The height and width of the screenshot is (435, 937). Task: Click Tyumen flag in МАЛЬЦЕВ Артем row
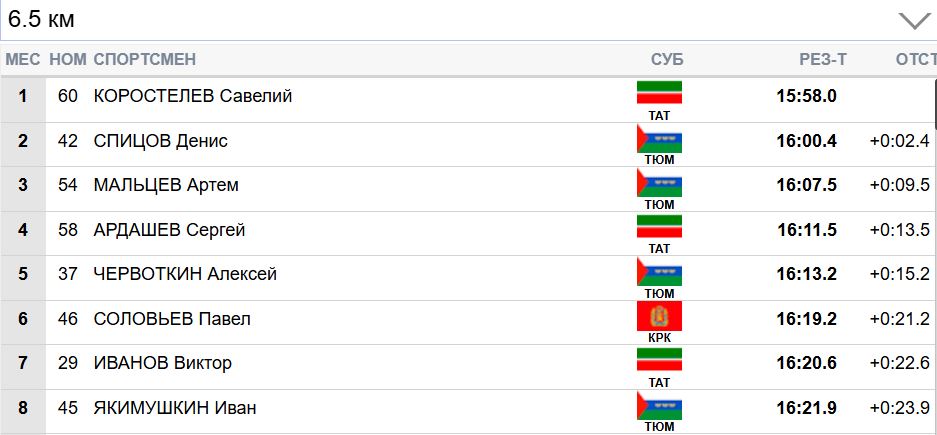click(659, 182)
